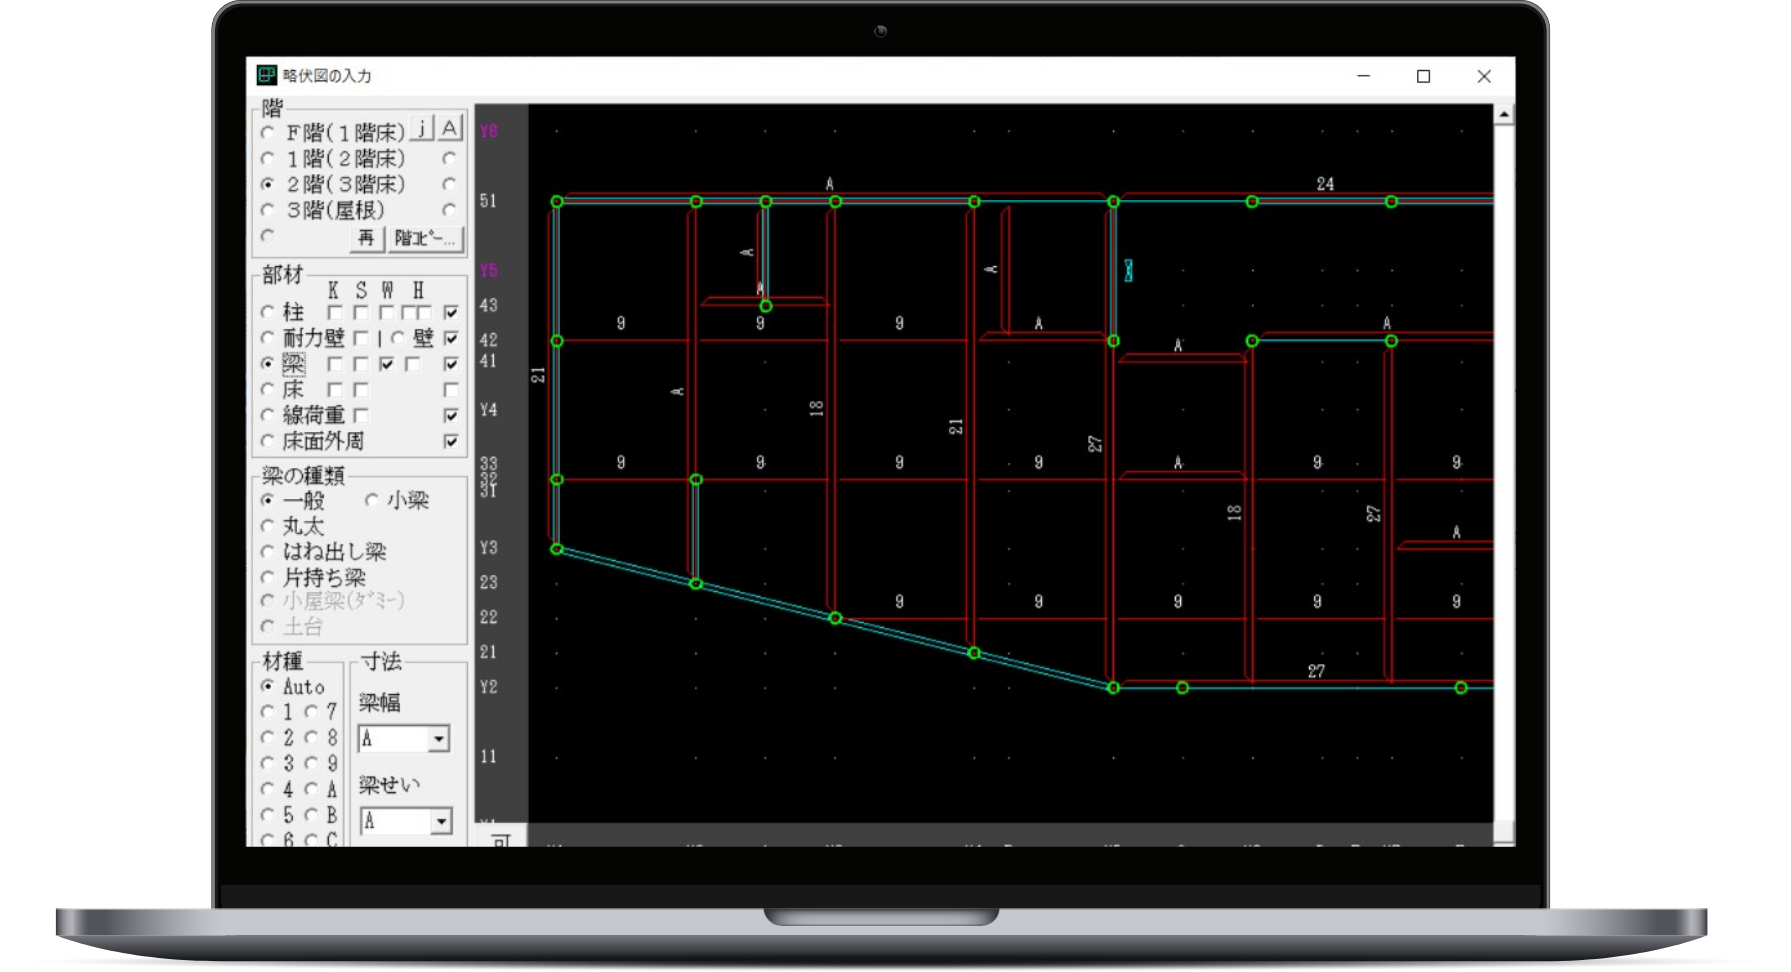Toggle the S checkbox in 梁 row
The height and width of the screenshot is (972, 1791).
[361, 364]
